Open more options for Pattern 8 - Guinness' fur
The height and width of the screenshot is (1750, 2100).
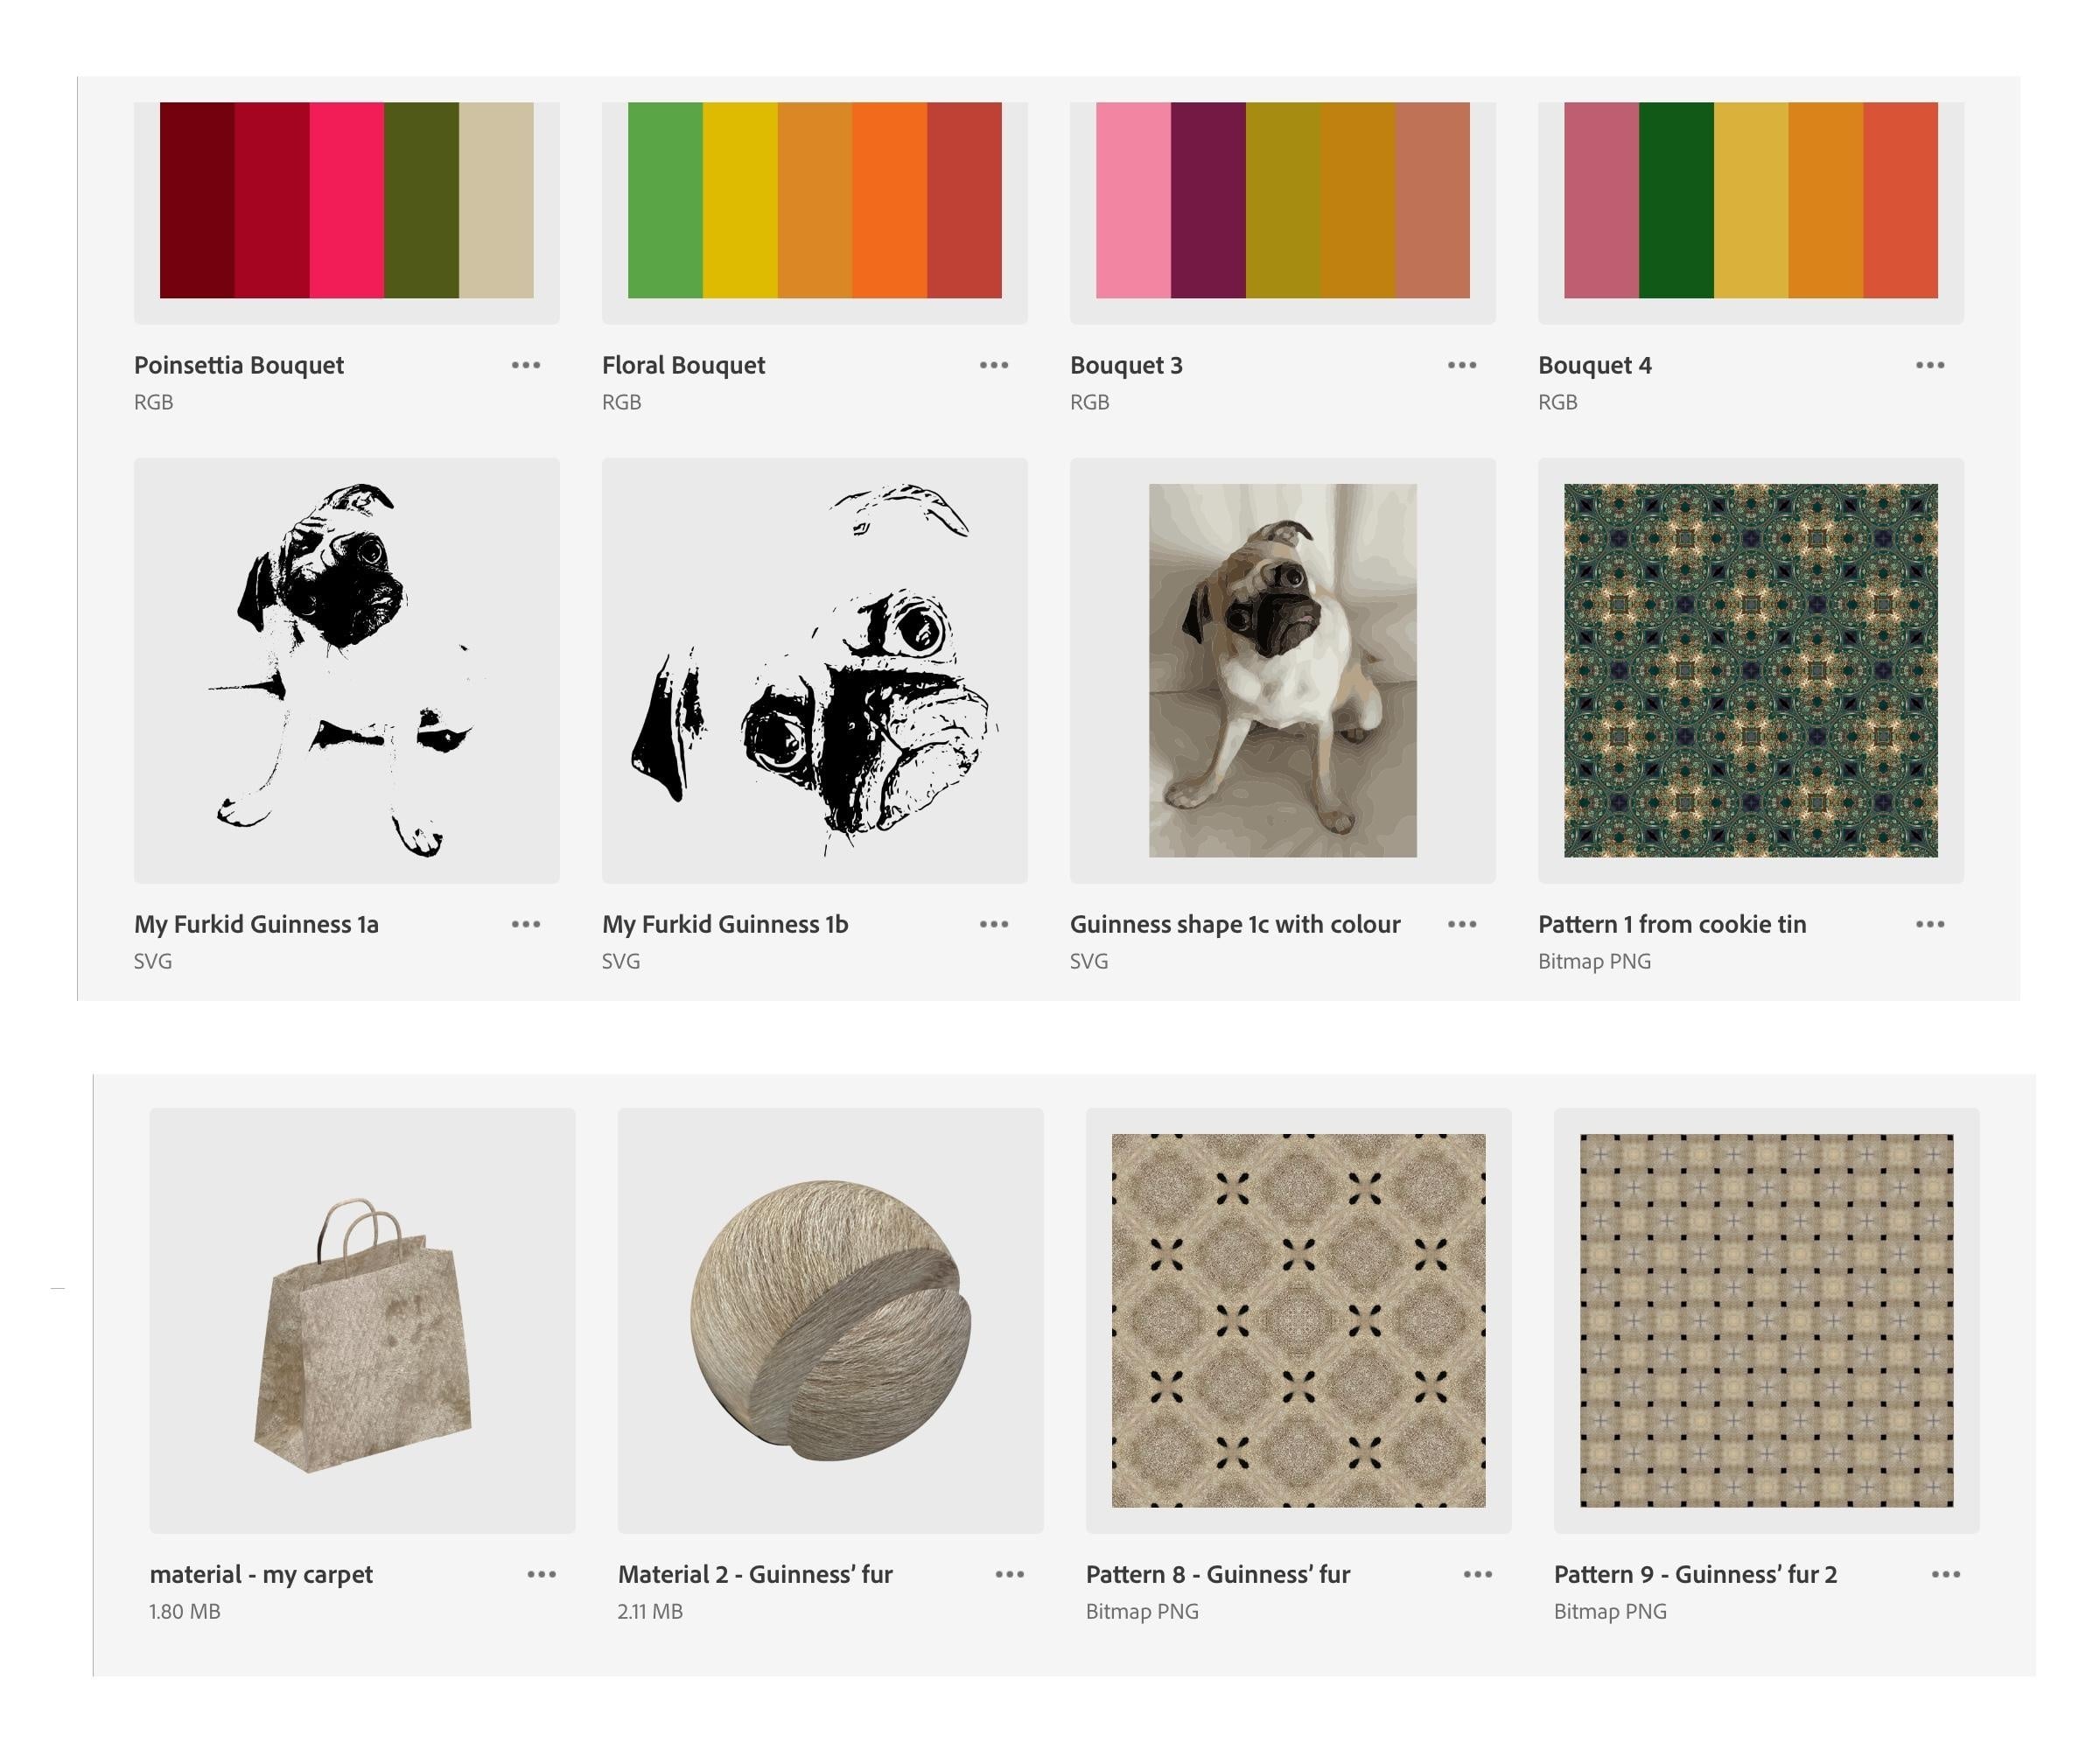pos(1478,1574)
